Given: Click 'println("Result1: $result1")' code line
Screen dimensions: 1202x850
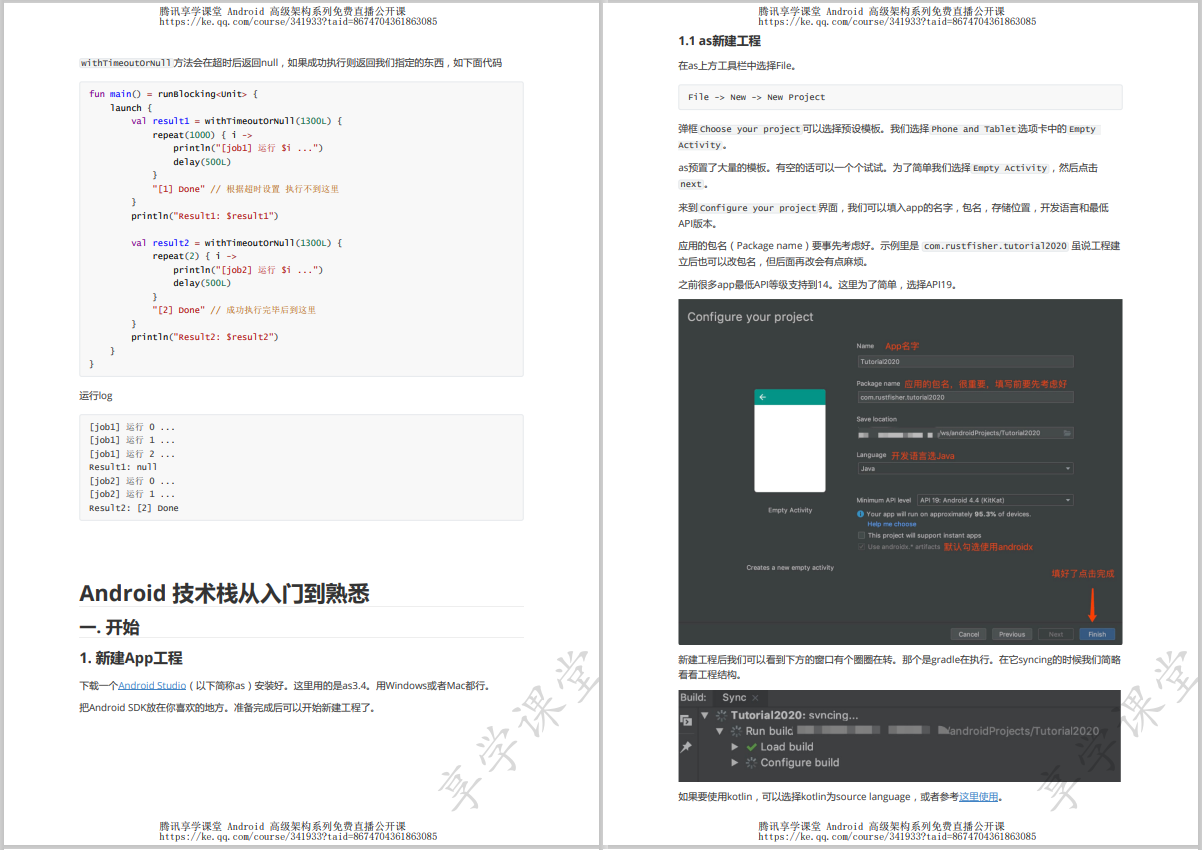Looking at the screenshot, I should pyautogui.click(x=205, y=216).
